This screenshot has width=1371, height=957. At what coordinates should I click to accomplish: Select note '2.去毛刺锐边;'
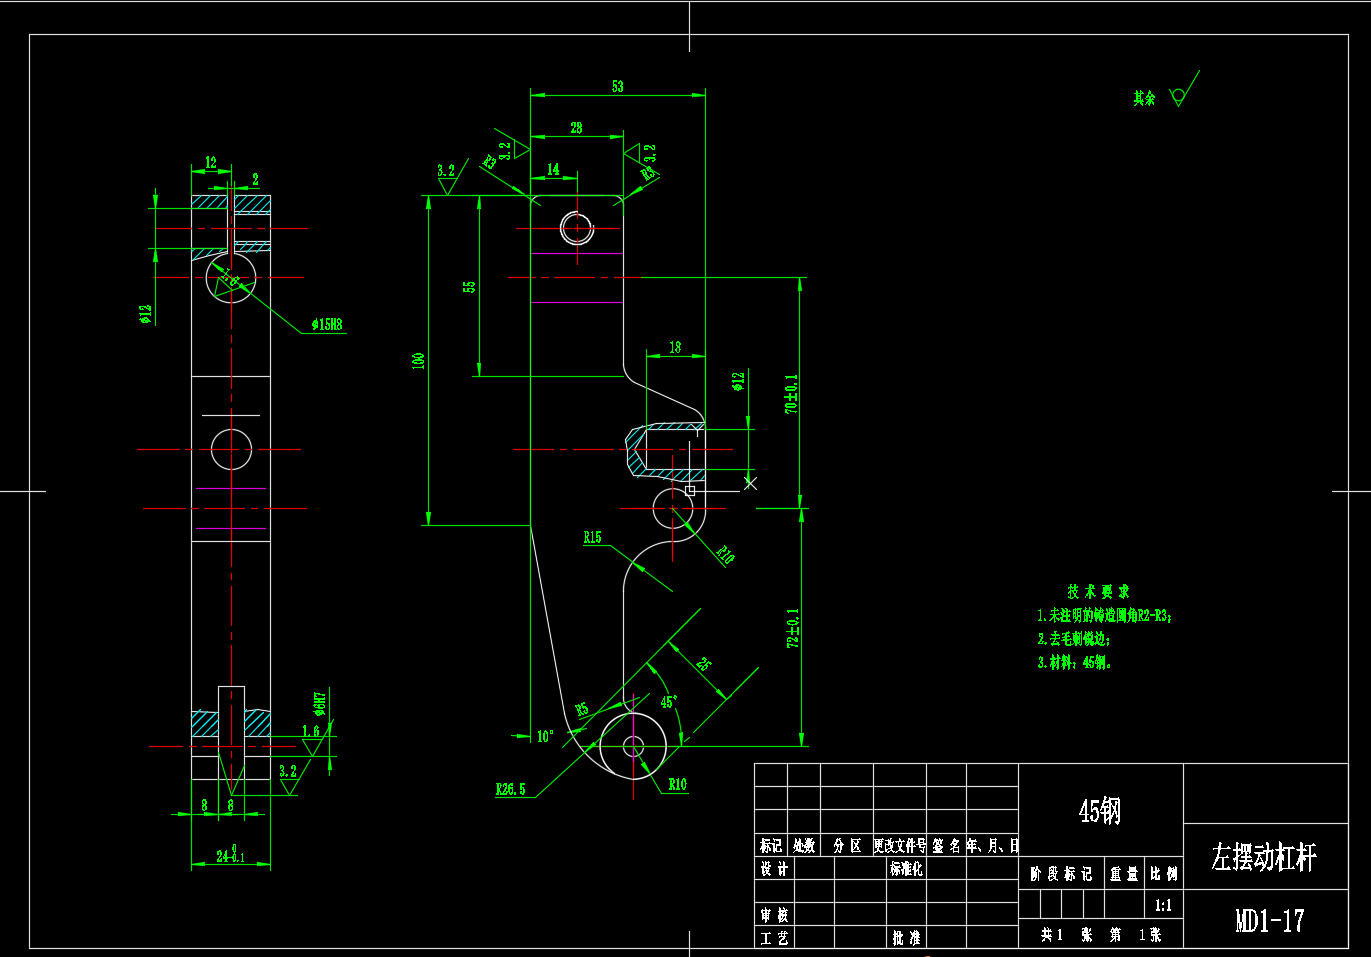pos(1074,639)
